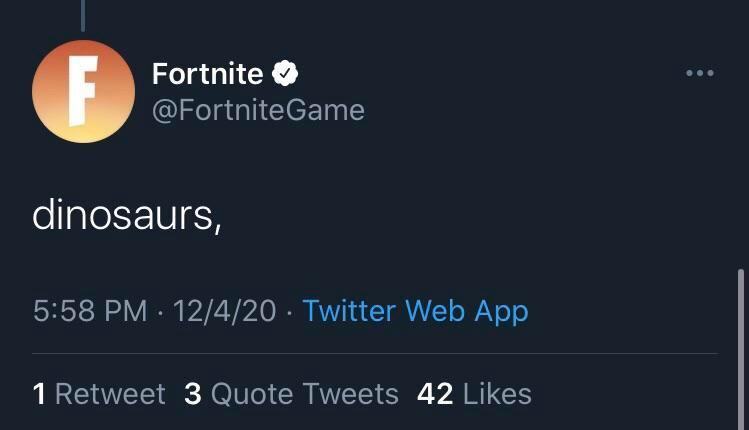Click the Fortnite display name
The image size is (749, 430).
tap(207, 73)
